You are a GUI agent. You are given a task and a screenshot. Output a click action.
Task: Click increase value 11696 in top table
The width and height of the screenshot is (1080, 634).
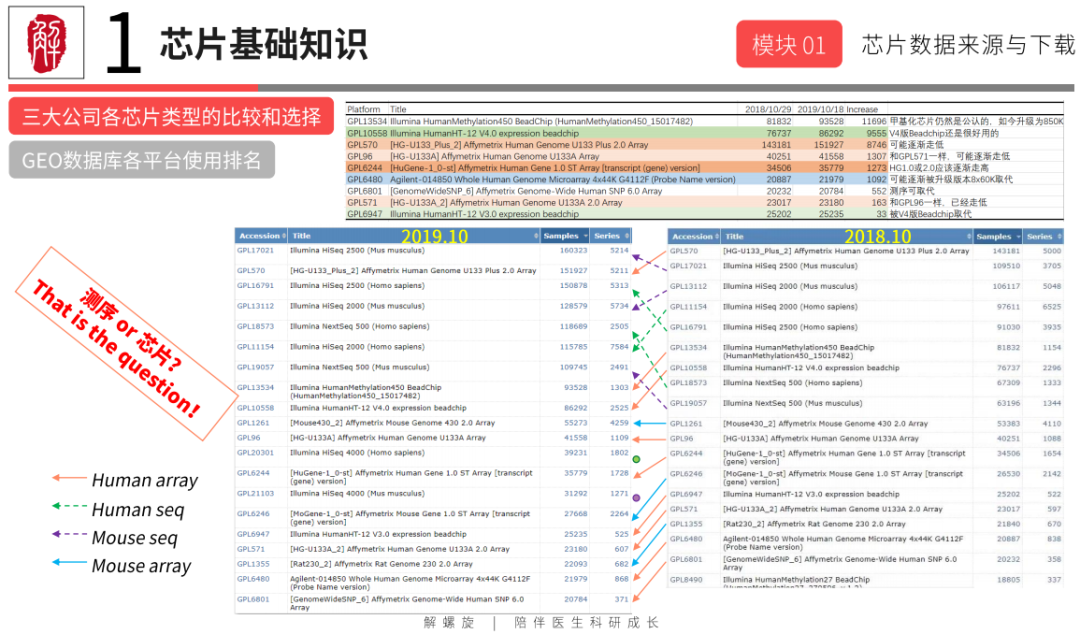tap(874, 121)
